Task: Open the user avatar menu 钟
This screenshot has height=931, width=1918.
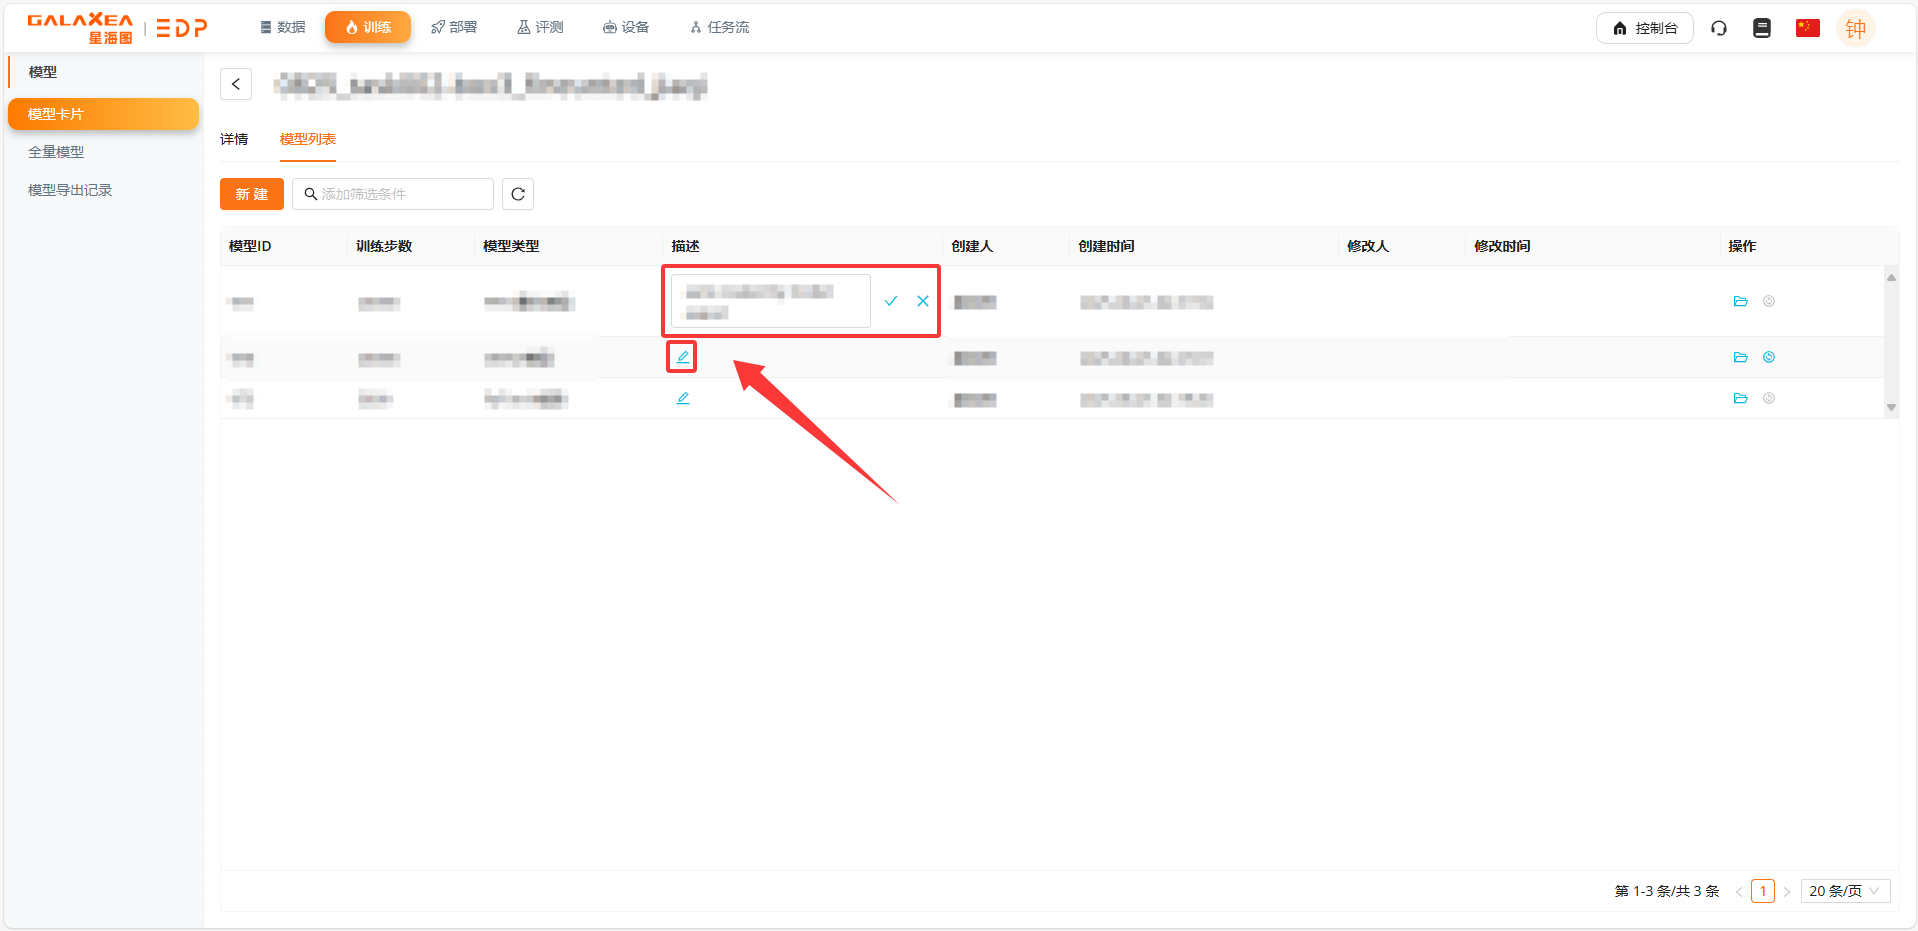Action: (x=1855, y=28)
